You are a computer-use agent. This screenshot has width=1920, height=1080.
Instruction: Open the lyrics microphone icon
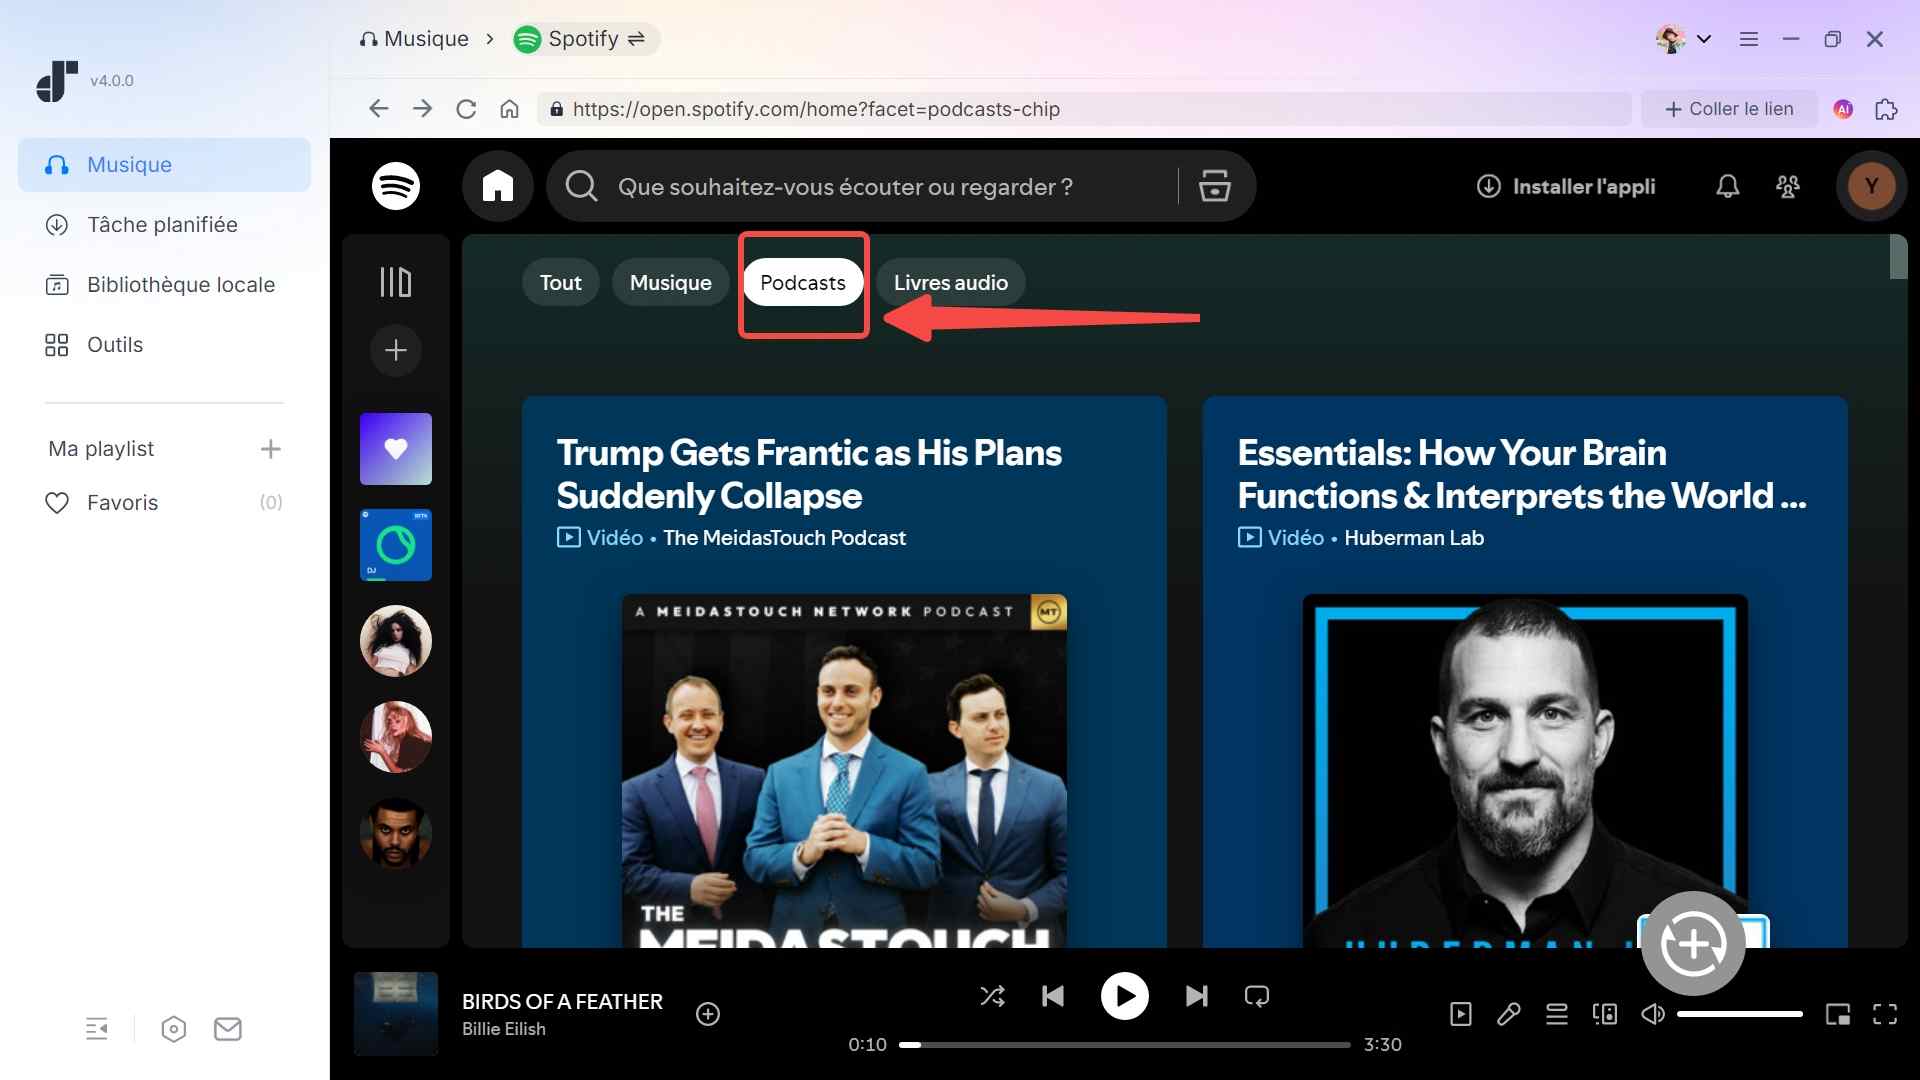coord(1508,1014)
